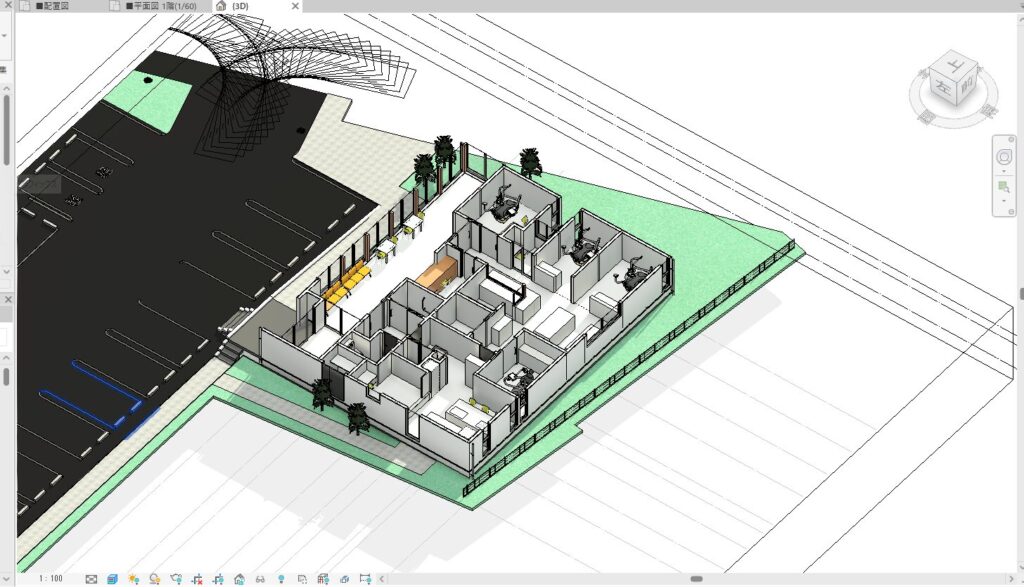Open the Detail Level icon in view bar
1024x587 pixels.
pos(91,579)
